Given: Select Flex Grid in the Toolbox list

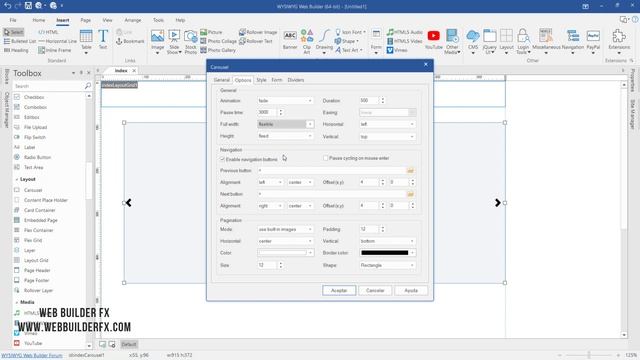Looking at the screenshot, I should pos(33,240).
